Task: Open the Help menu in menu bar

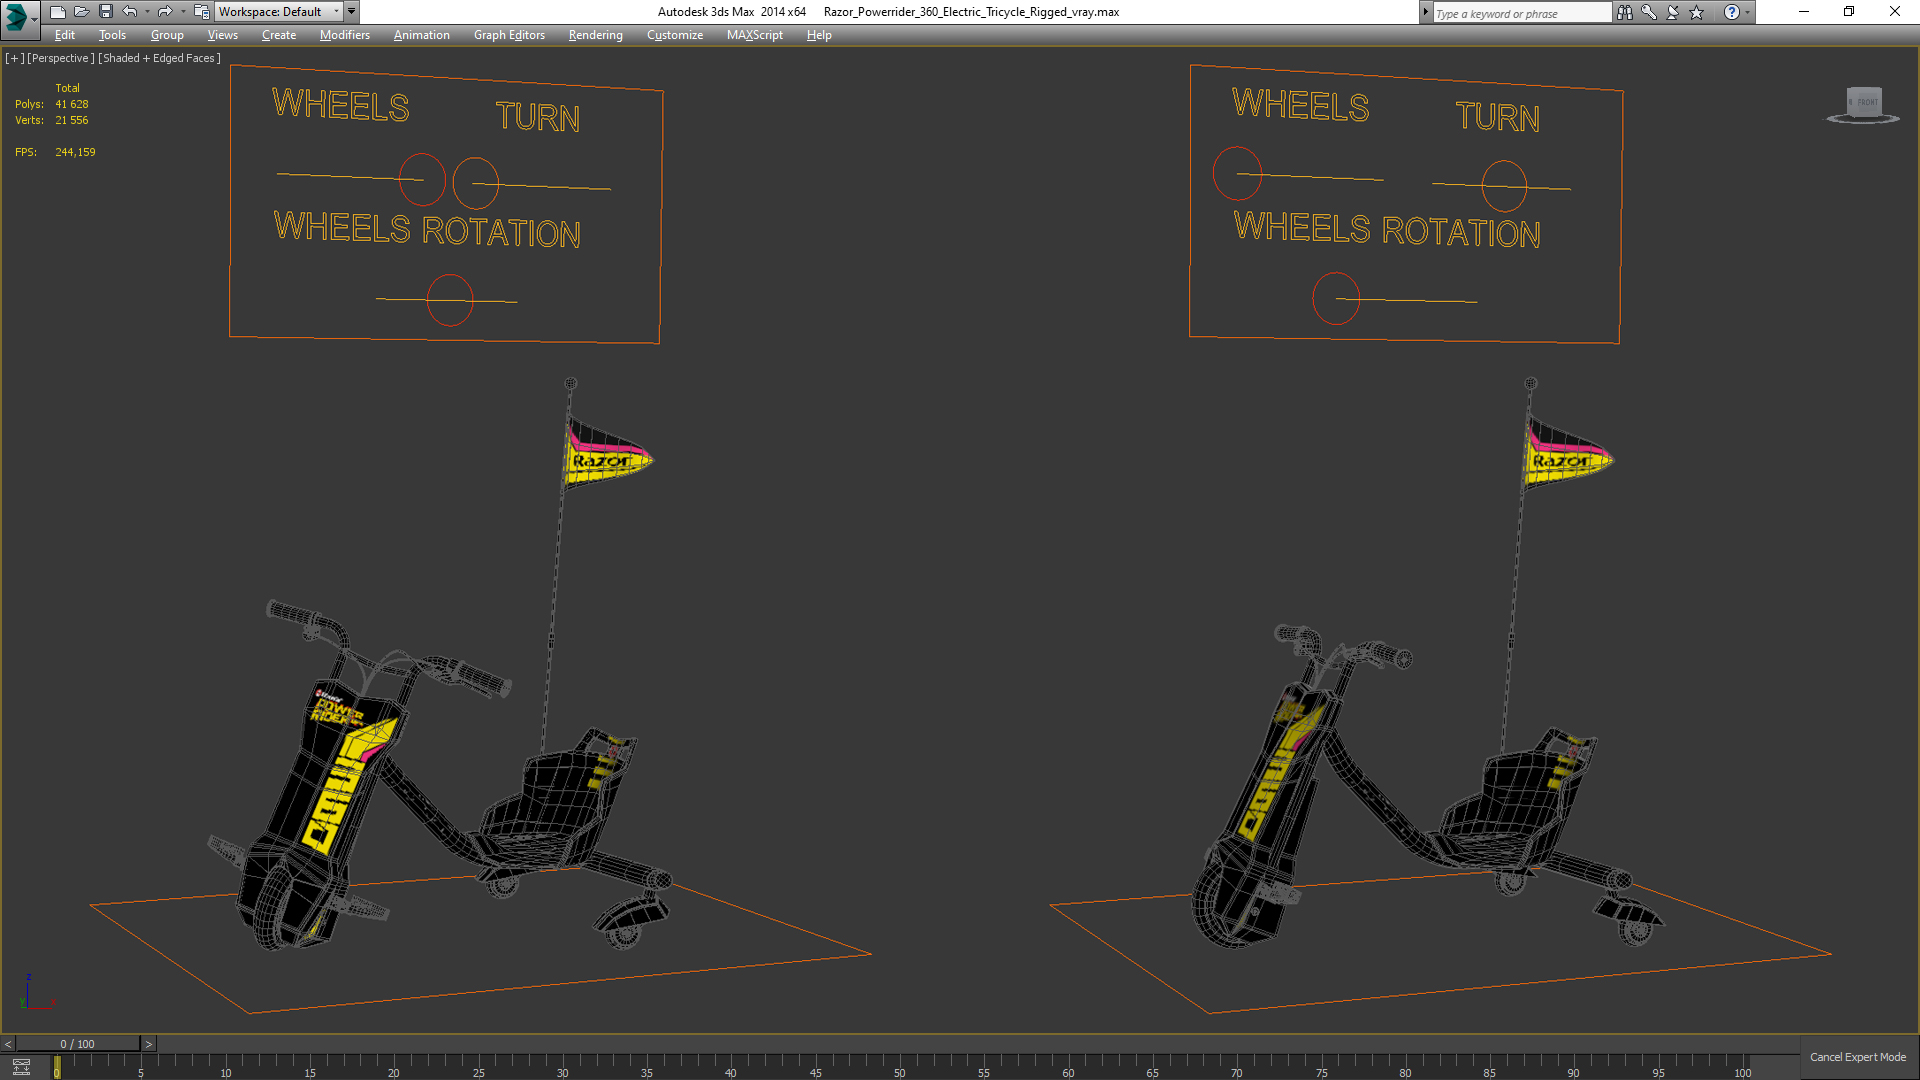Action: tap(819, 35)
